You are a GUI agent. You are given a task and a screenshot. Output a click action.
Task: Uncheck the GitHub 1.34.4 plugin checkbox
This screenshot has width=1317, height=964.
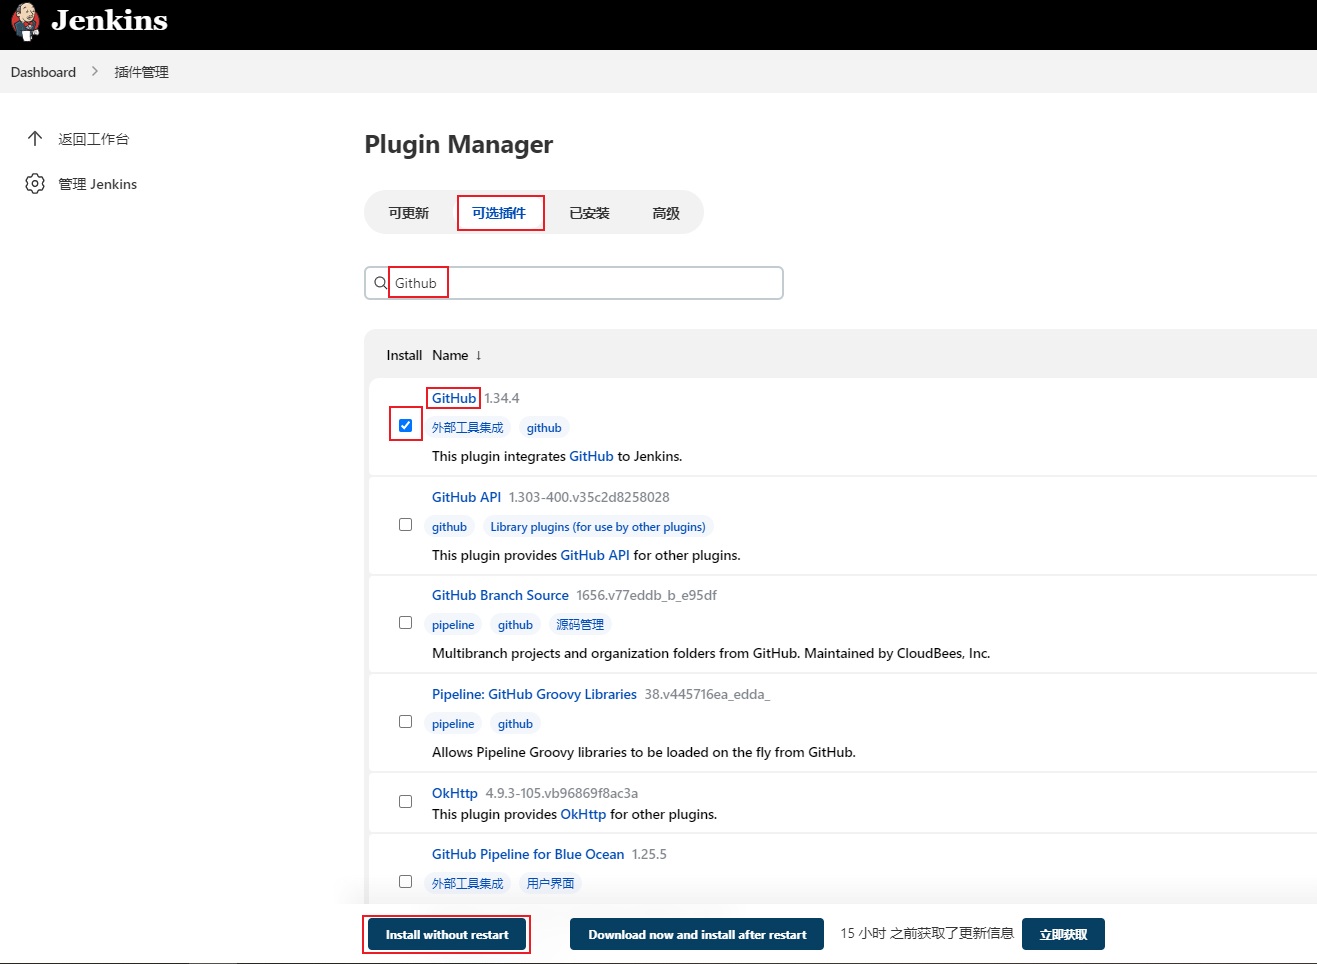405,425
